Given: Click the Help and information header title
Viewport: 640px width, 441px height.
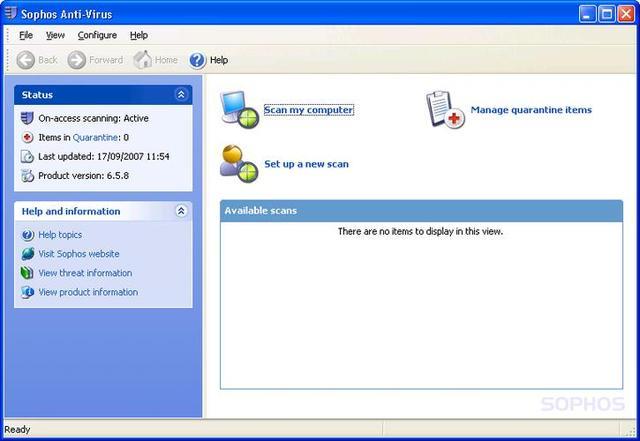Looking at the screenshot, I should click(71, 211).
